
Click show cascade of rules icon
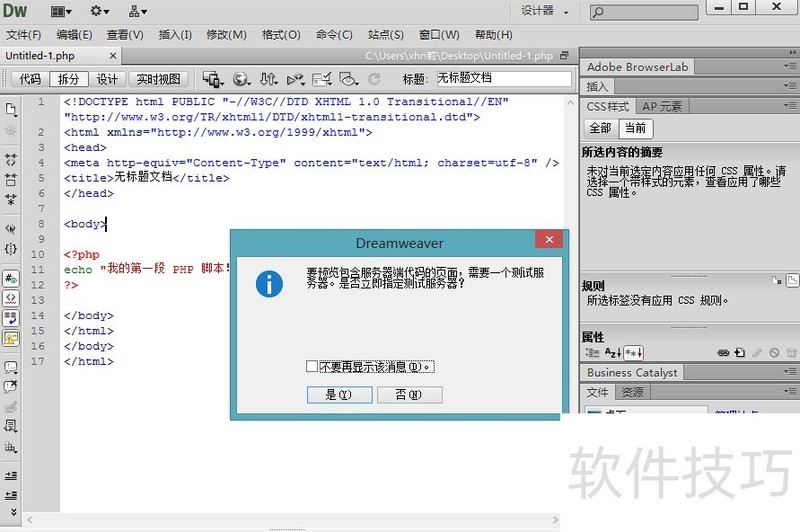click(793, 280)
